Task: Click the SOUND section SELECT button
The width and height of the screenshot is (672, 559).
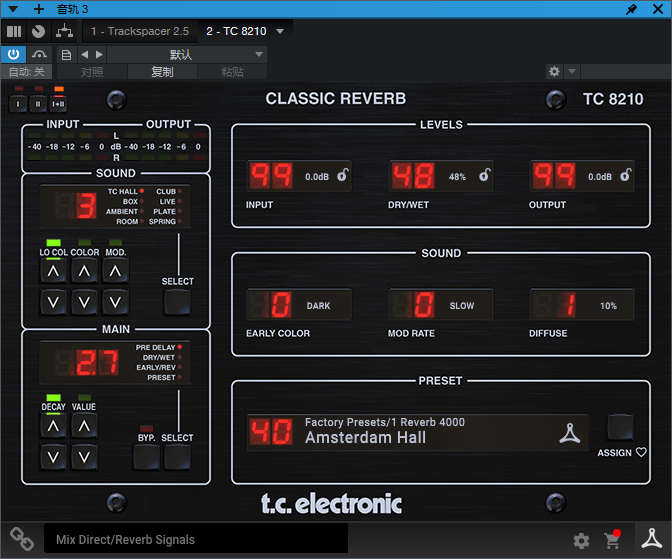Action: tap(177, 302)
